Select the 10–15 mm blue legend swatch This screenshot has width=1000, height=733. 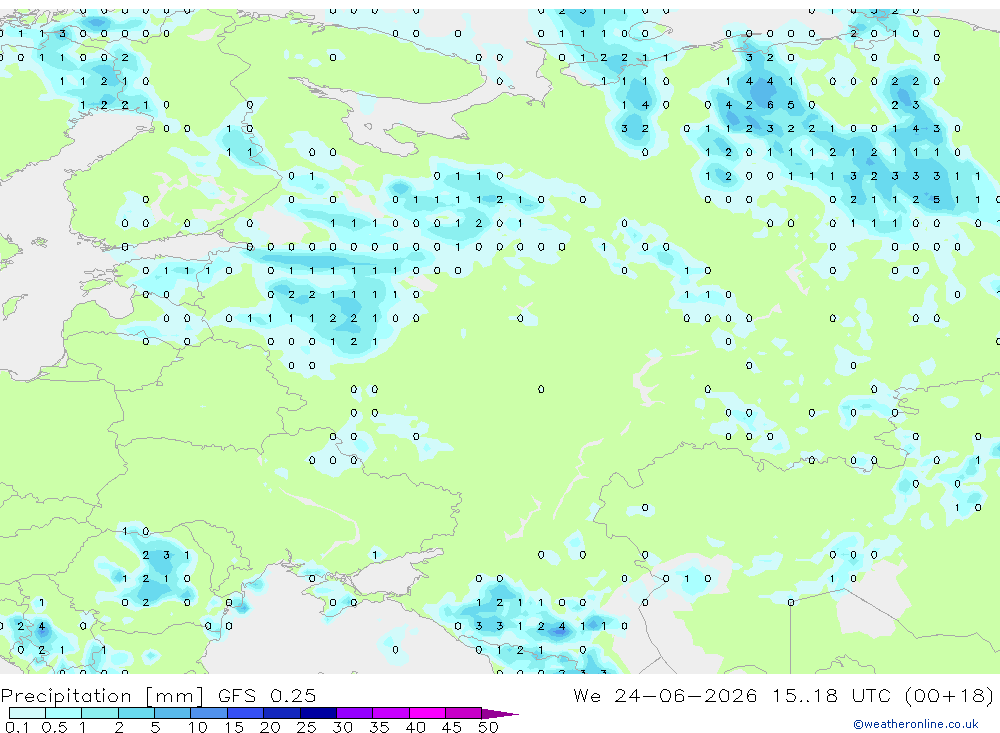click(209, 713)
